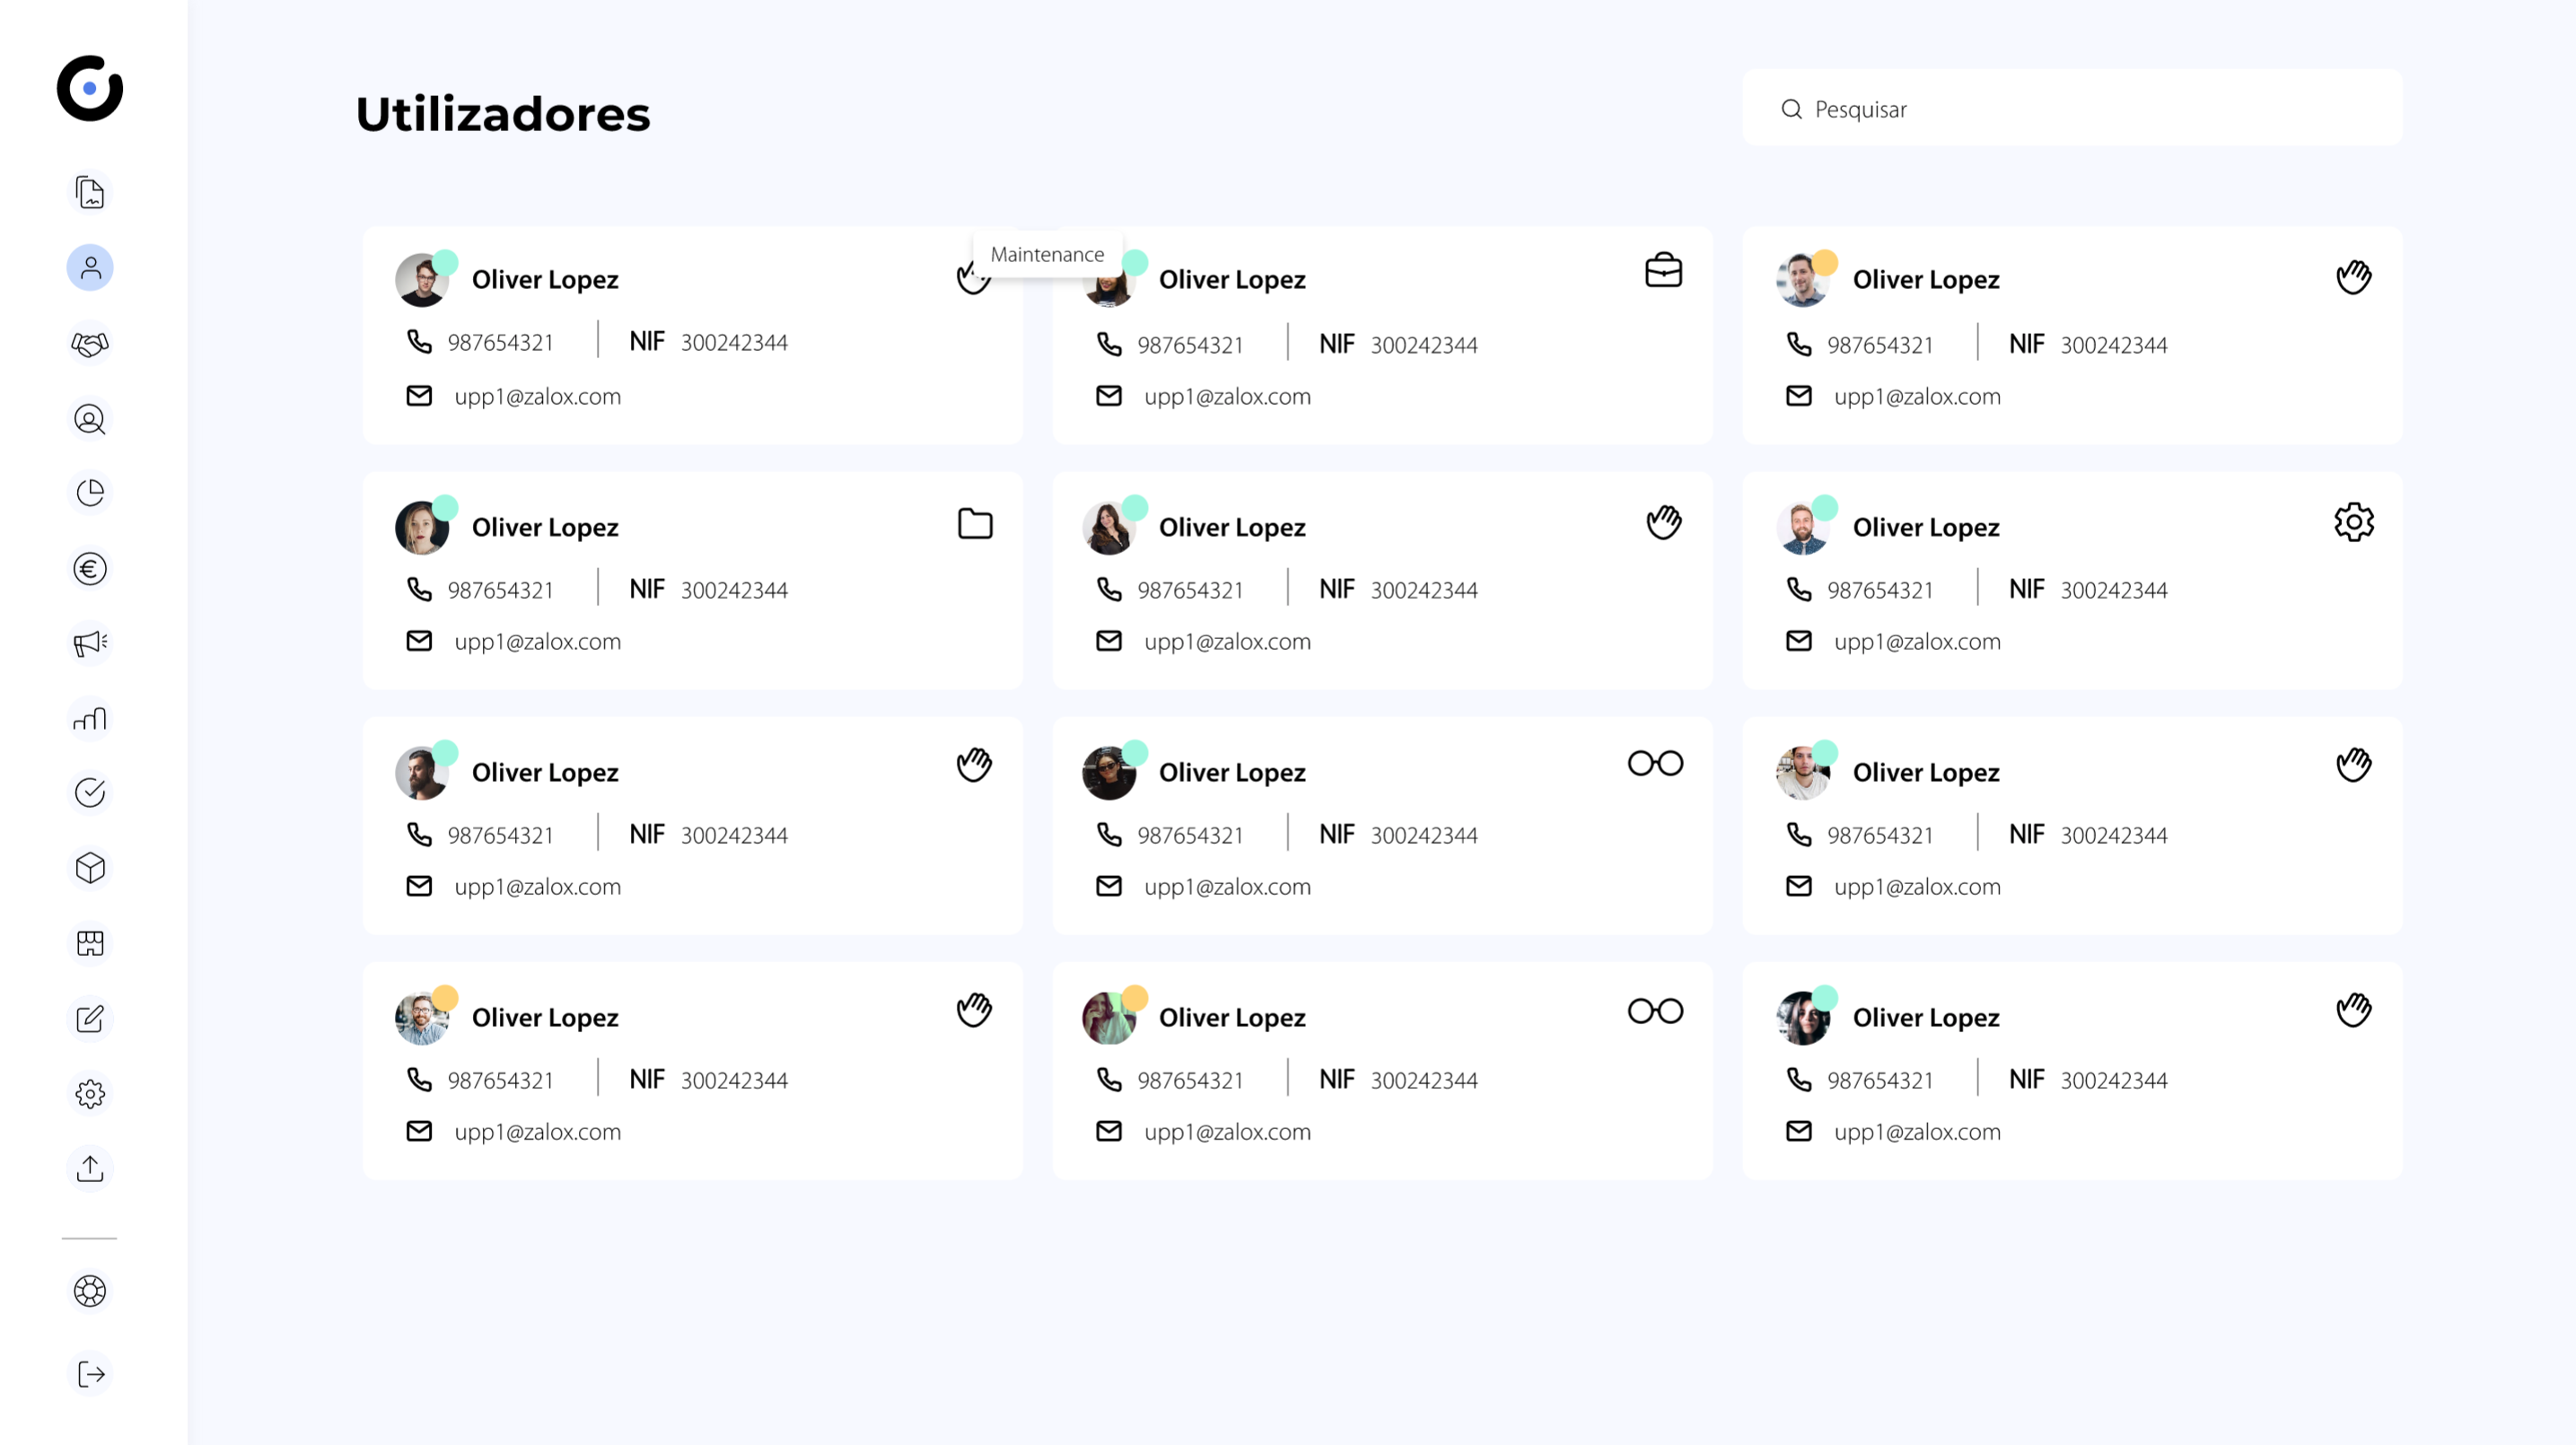
Task: Click the gear role icon on user card
Action: (2354, 522)
